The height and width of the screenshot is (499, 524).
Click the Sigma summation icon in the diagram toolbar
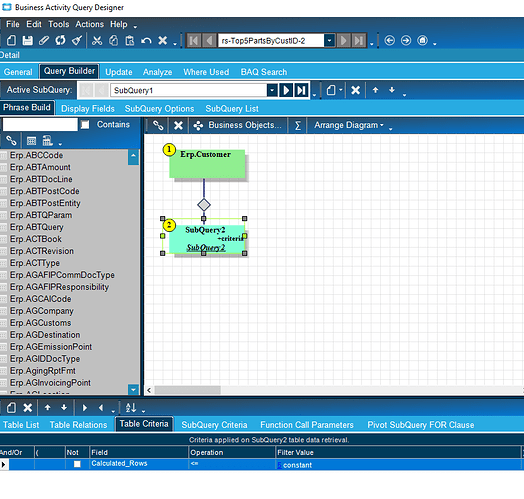click(x=297, y=125)
